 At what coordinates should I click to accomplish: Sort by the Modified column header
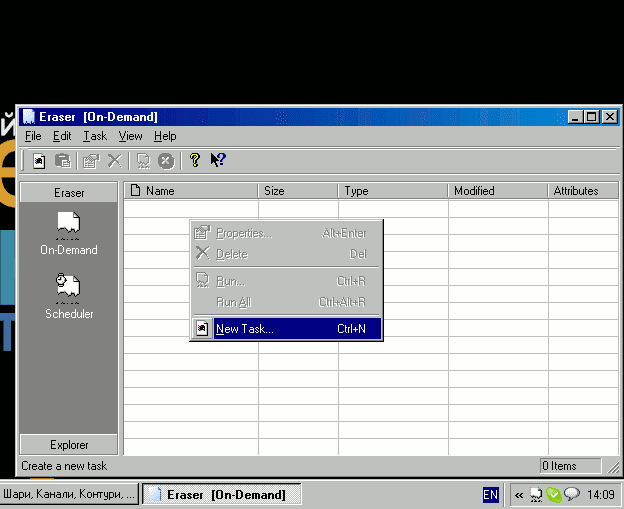498,191
